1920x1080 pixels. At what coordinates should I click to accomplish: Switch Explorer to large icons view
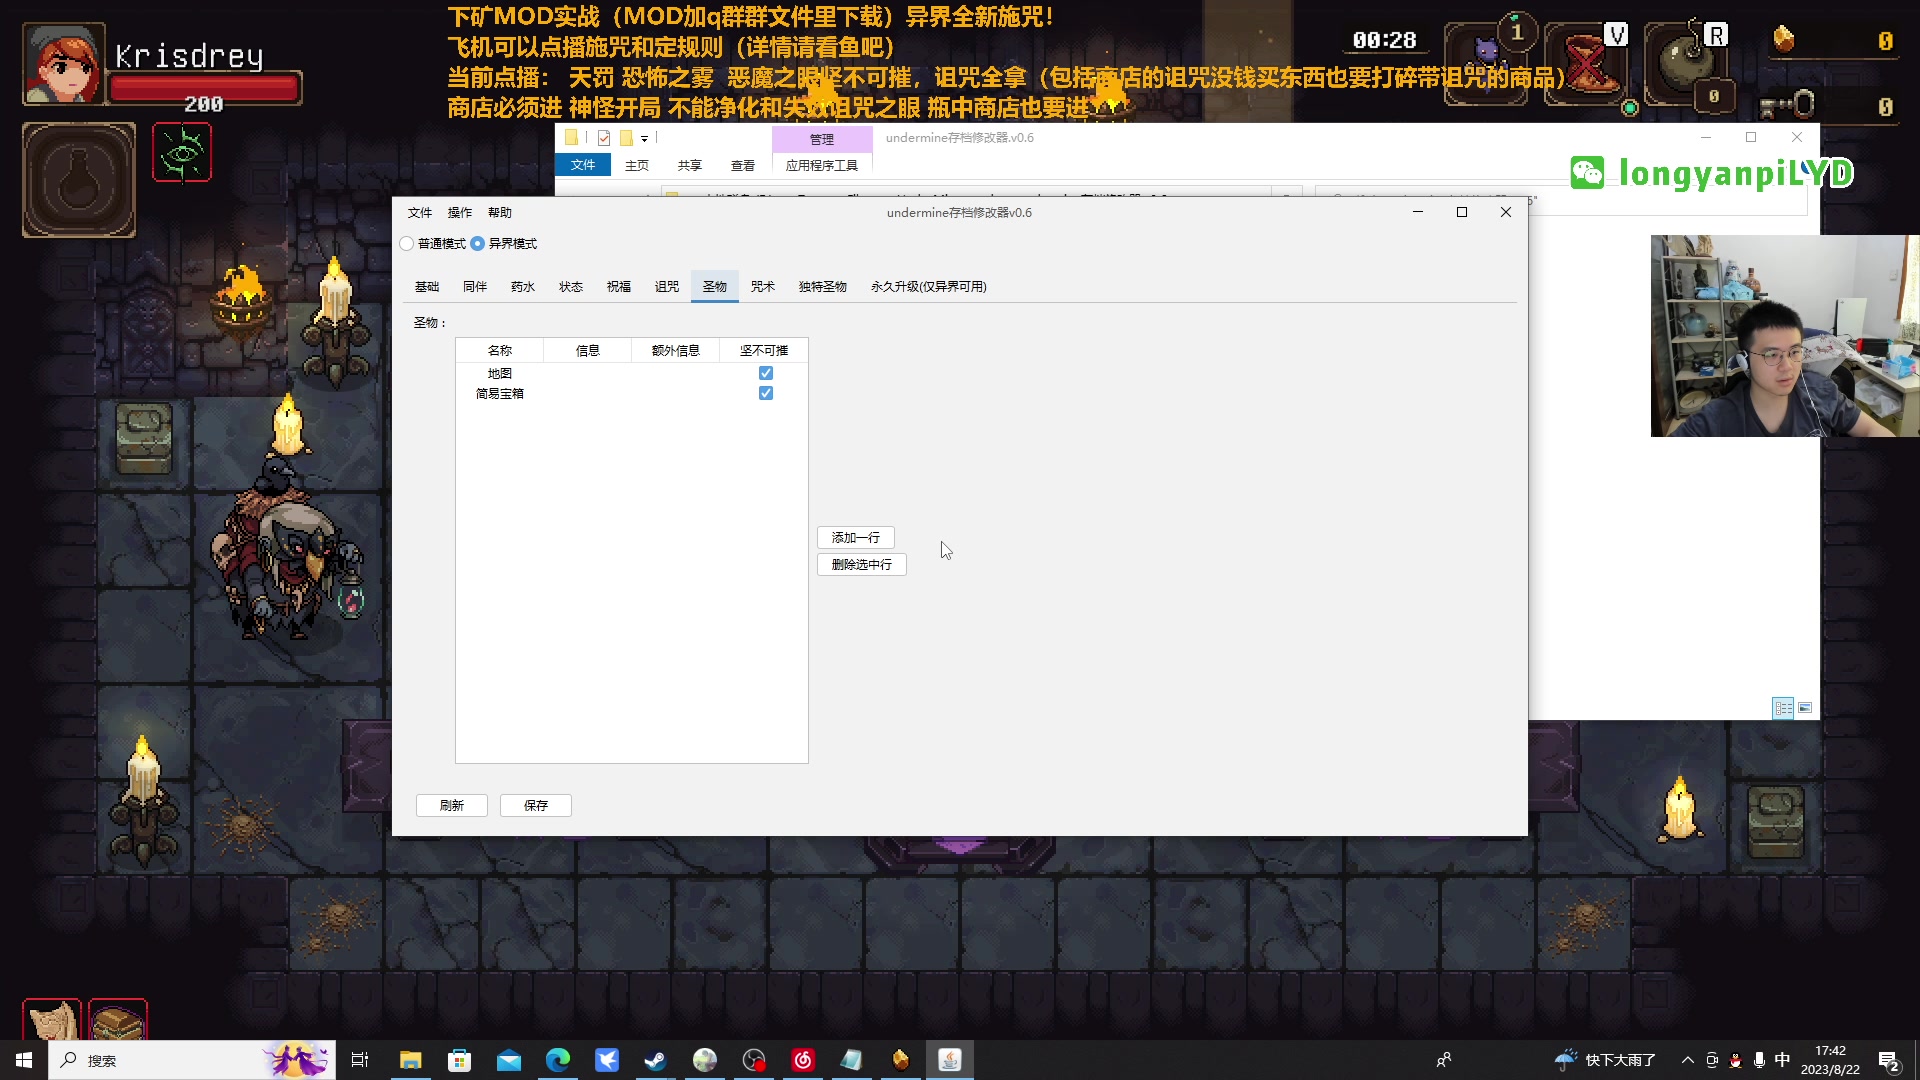[1805, 708]
